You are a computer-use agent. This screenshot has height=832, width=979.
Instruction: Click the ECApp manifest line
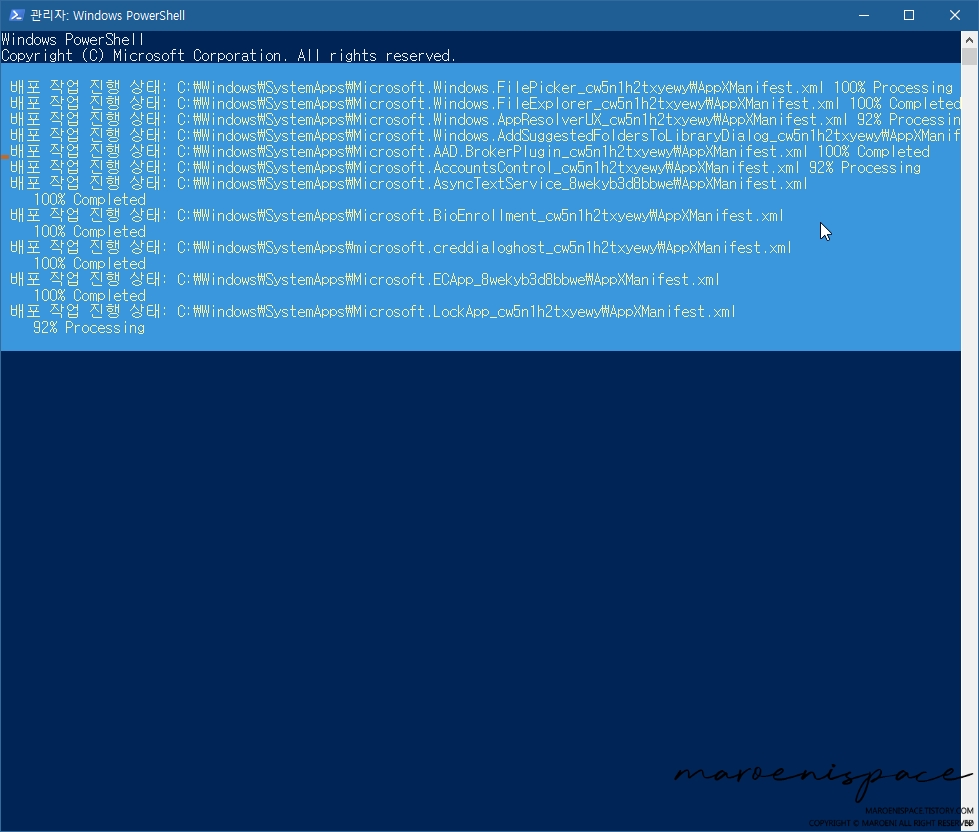(x=365, y=280)
